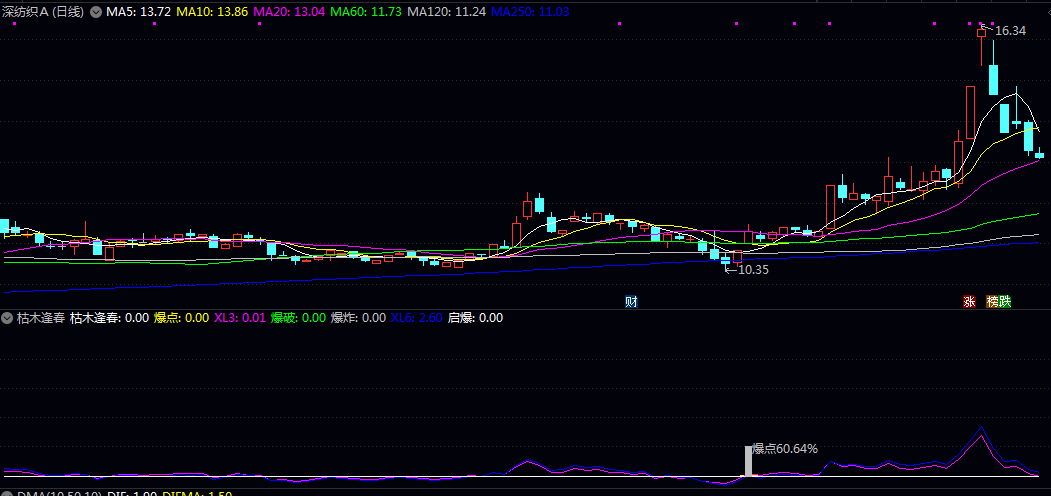Click the 启爆: 0.00 label

475,318
